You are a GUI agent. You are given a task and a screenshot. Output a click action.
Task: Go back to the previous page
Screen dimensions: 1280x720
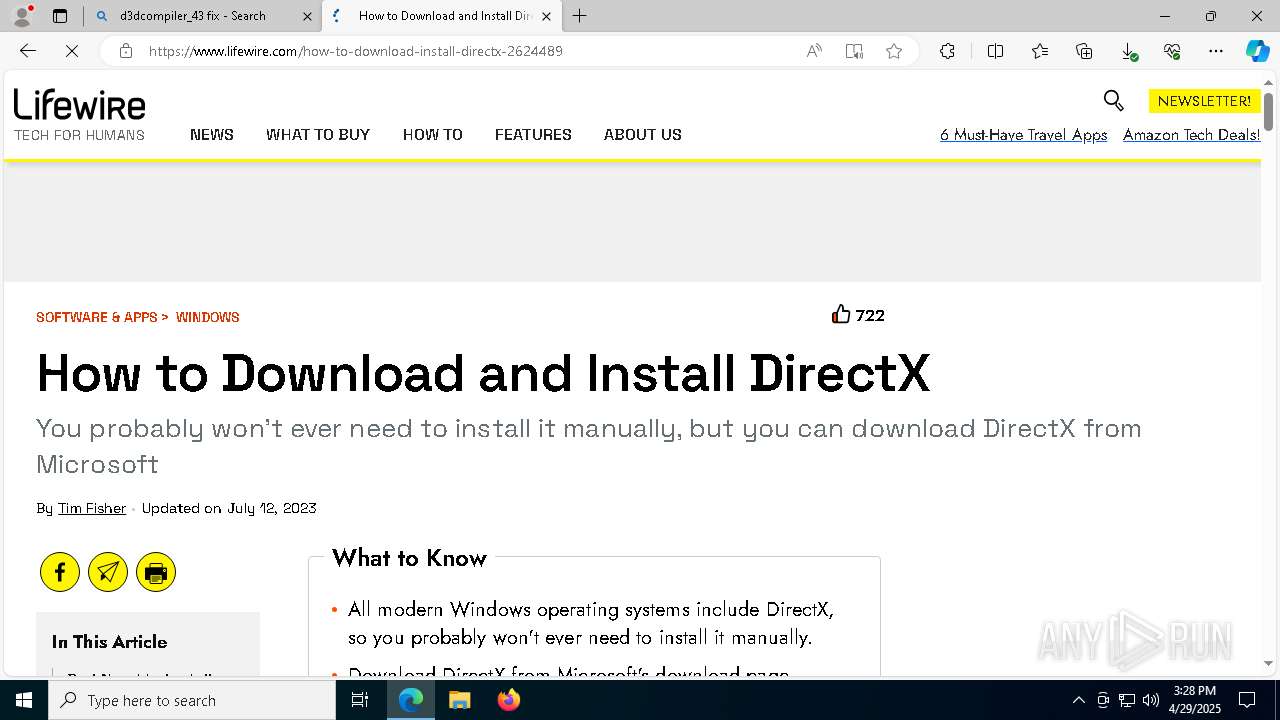pos(28,51)
